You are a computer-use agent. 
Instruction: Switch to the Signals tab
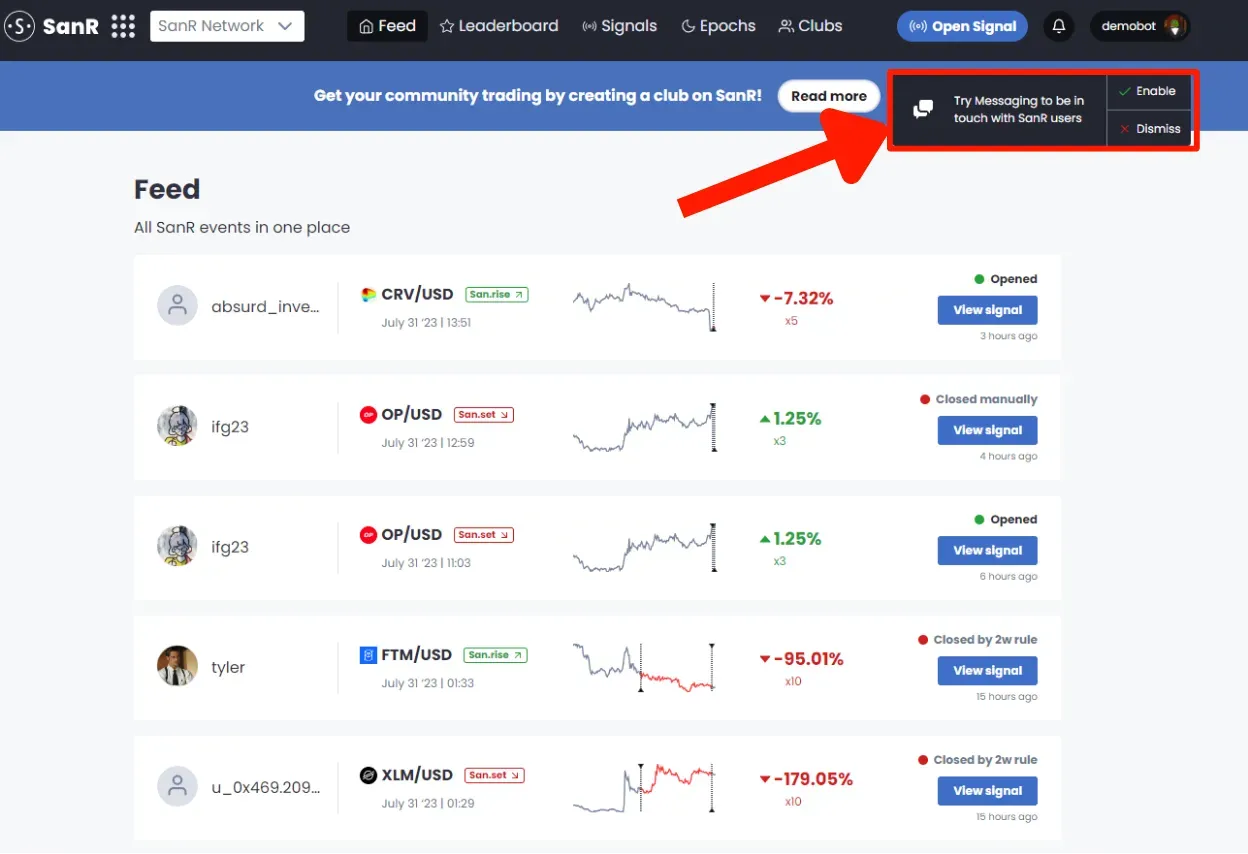(620, 26)
